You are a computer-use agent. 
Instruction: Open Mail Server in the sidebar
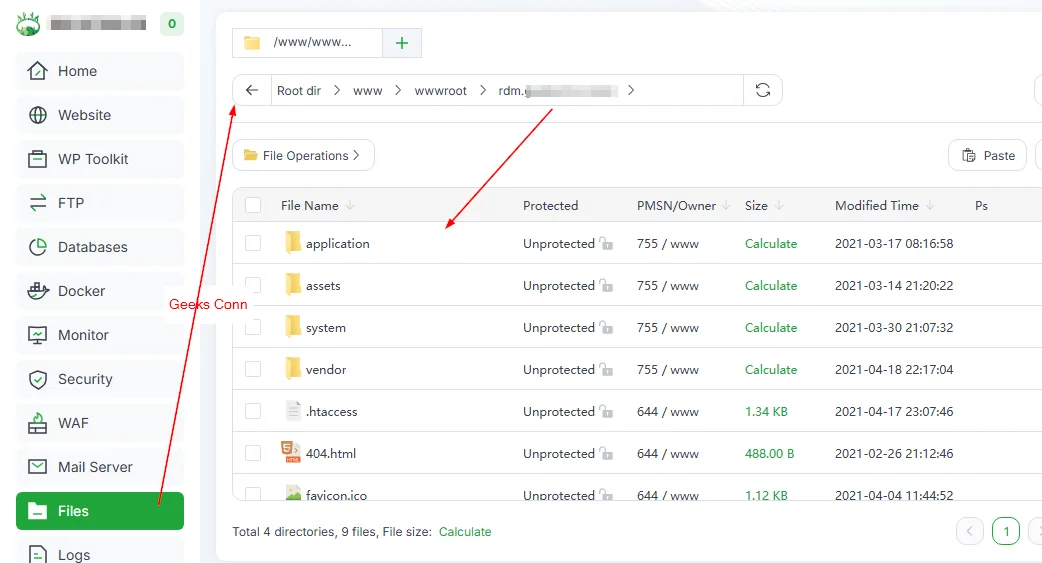(100, 467)
